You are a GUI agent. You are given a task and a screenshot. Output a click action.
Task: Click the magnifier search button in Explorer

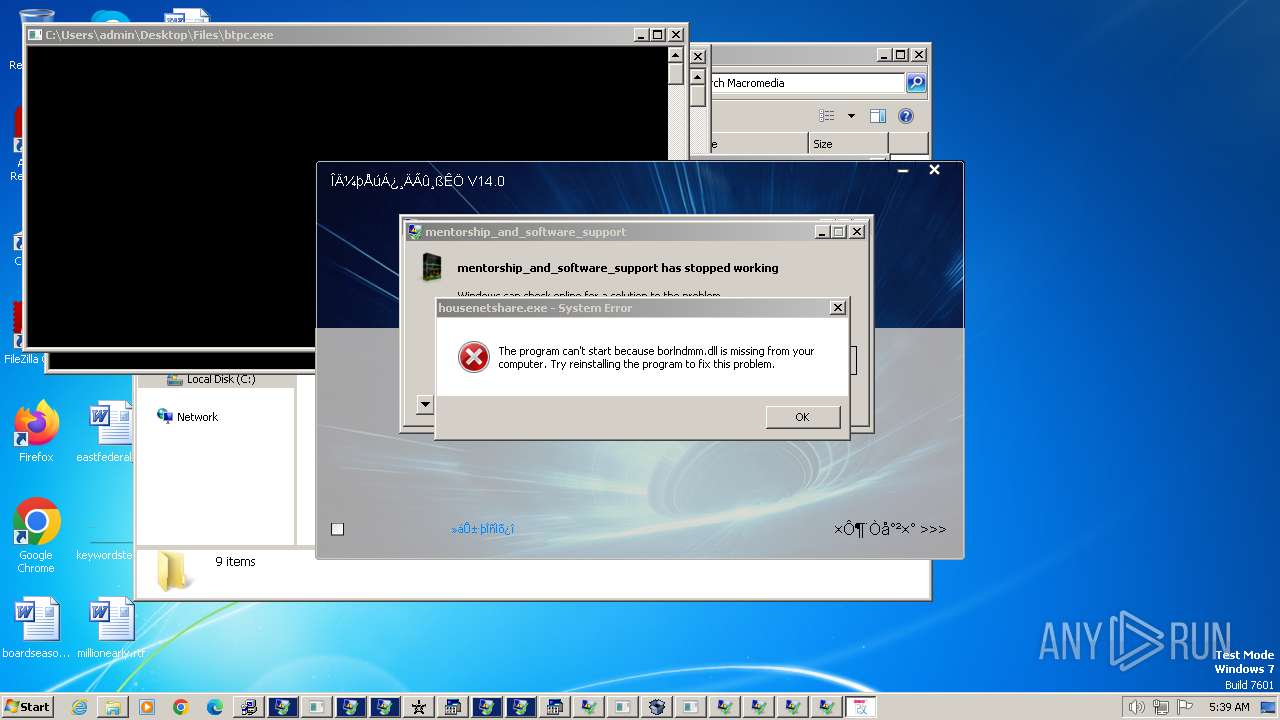[916, 83]
